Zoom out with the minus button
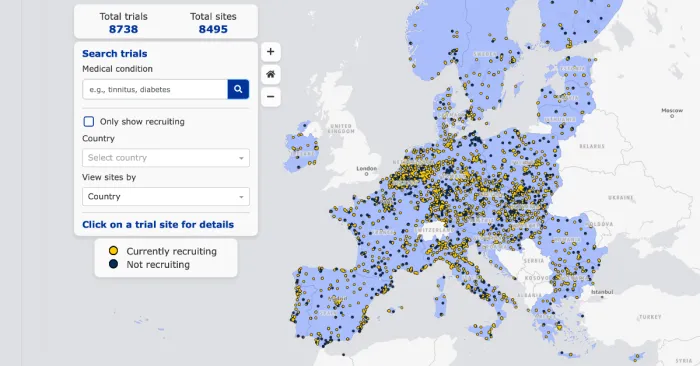The image size is (700, 366). click(x=271, y=96)
